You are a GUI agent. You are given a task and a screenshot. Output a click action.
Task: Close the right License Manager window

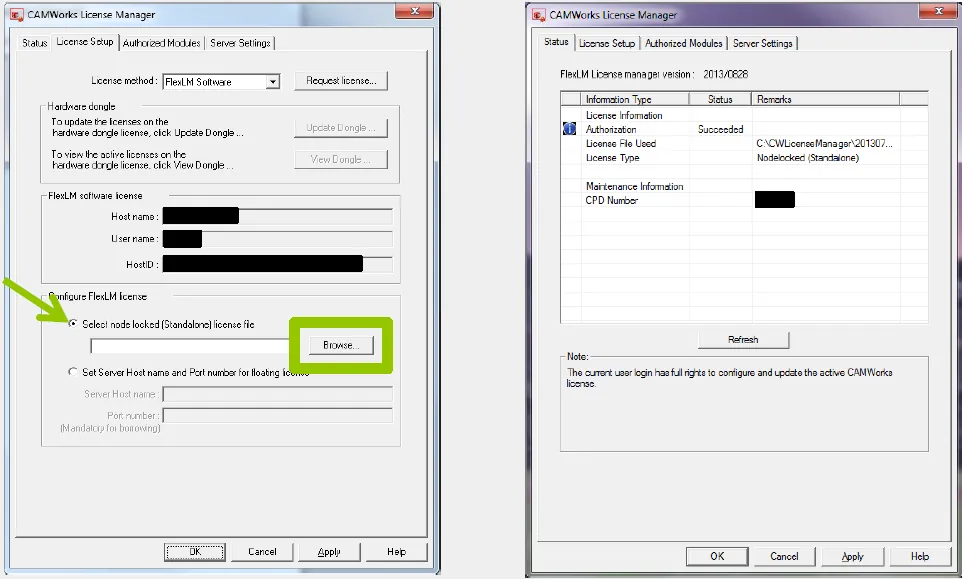click(938, 10)
